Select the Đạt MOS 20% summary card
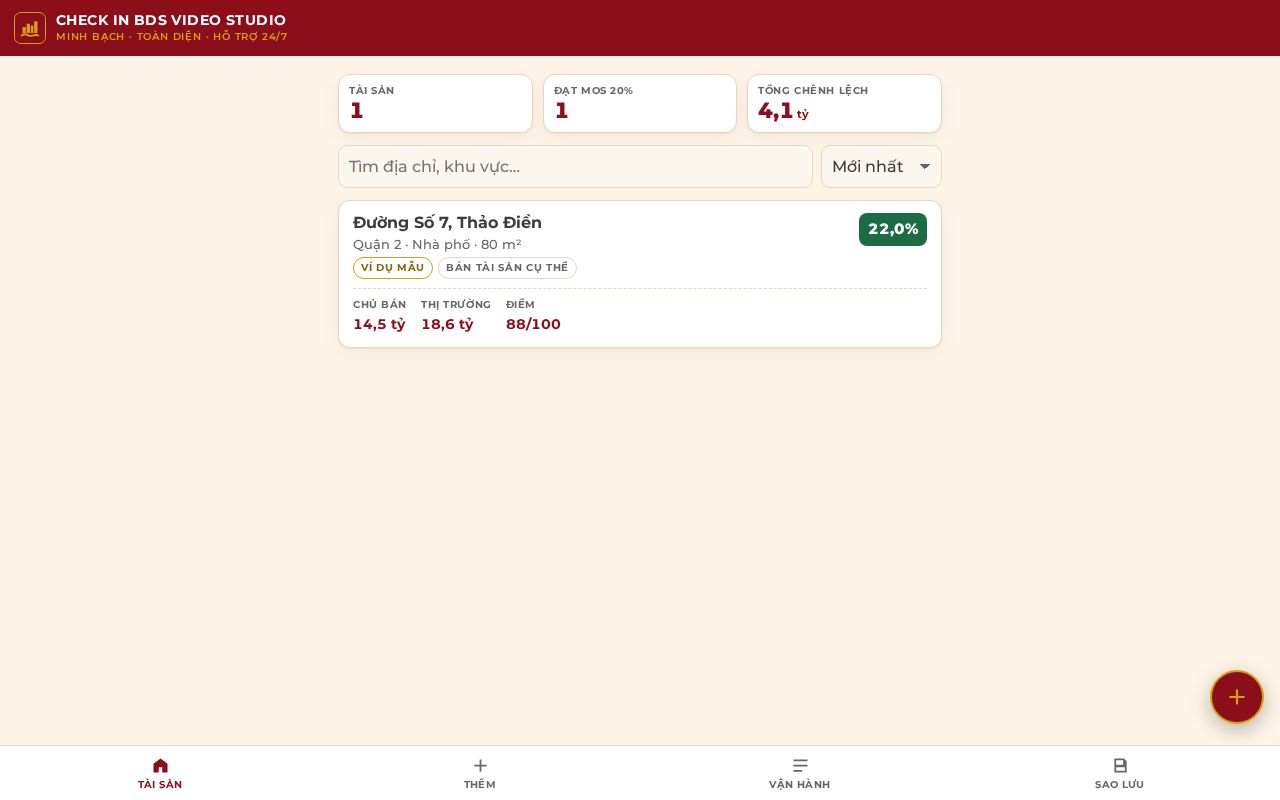 tap(640, 103)
